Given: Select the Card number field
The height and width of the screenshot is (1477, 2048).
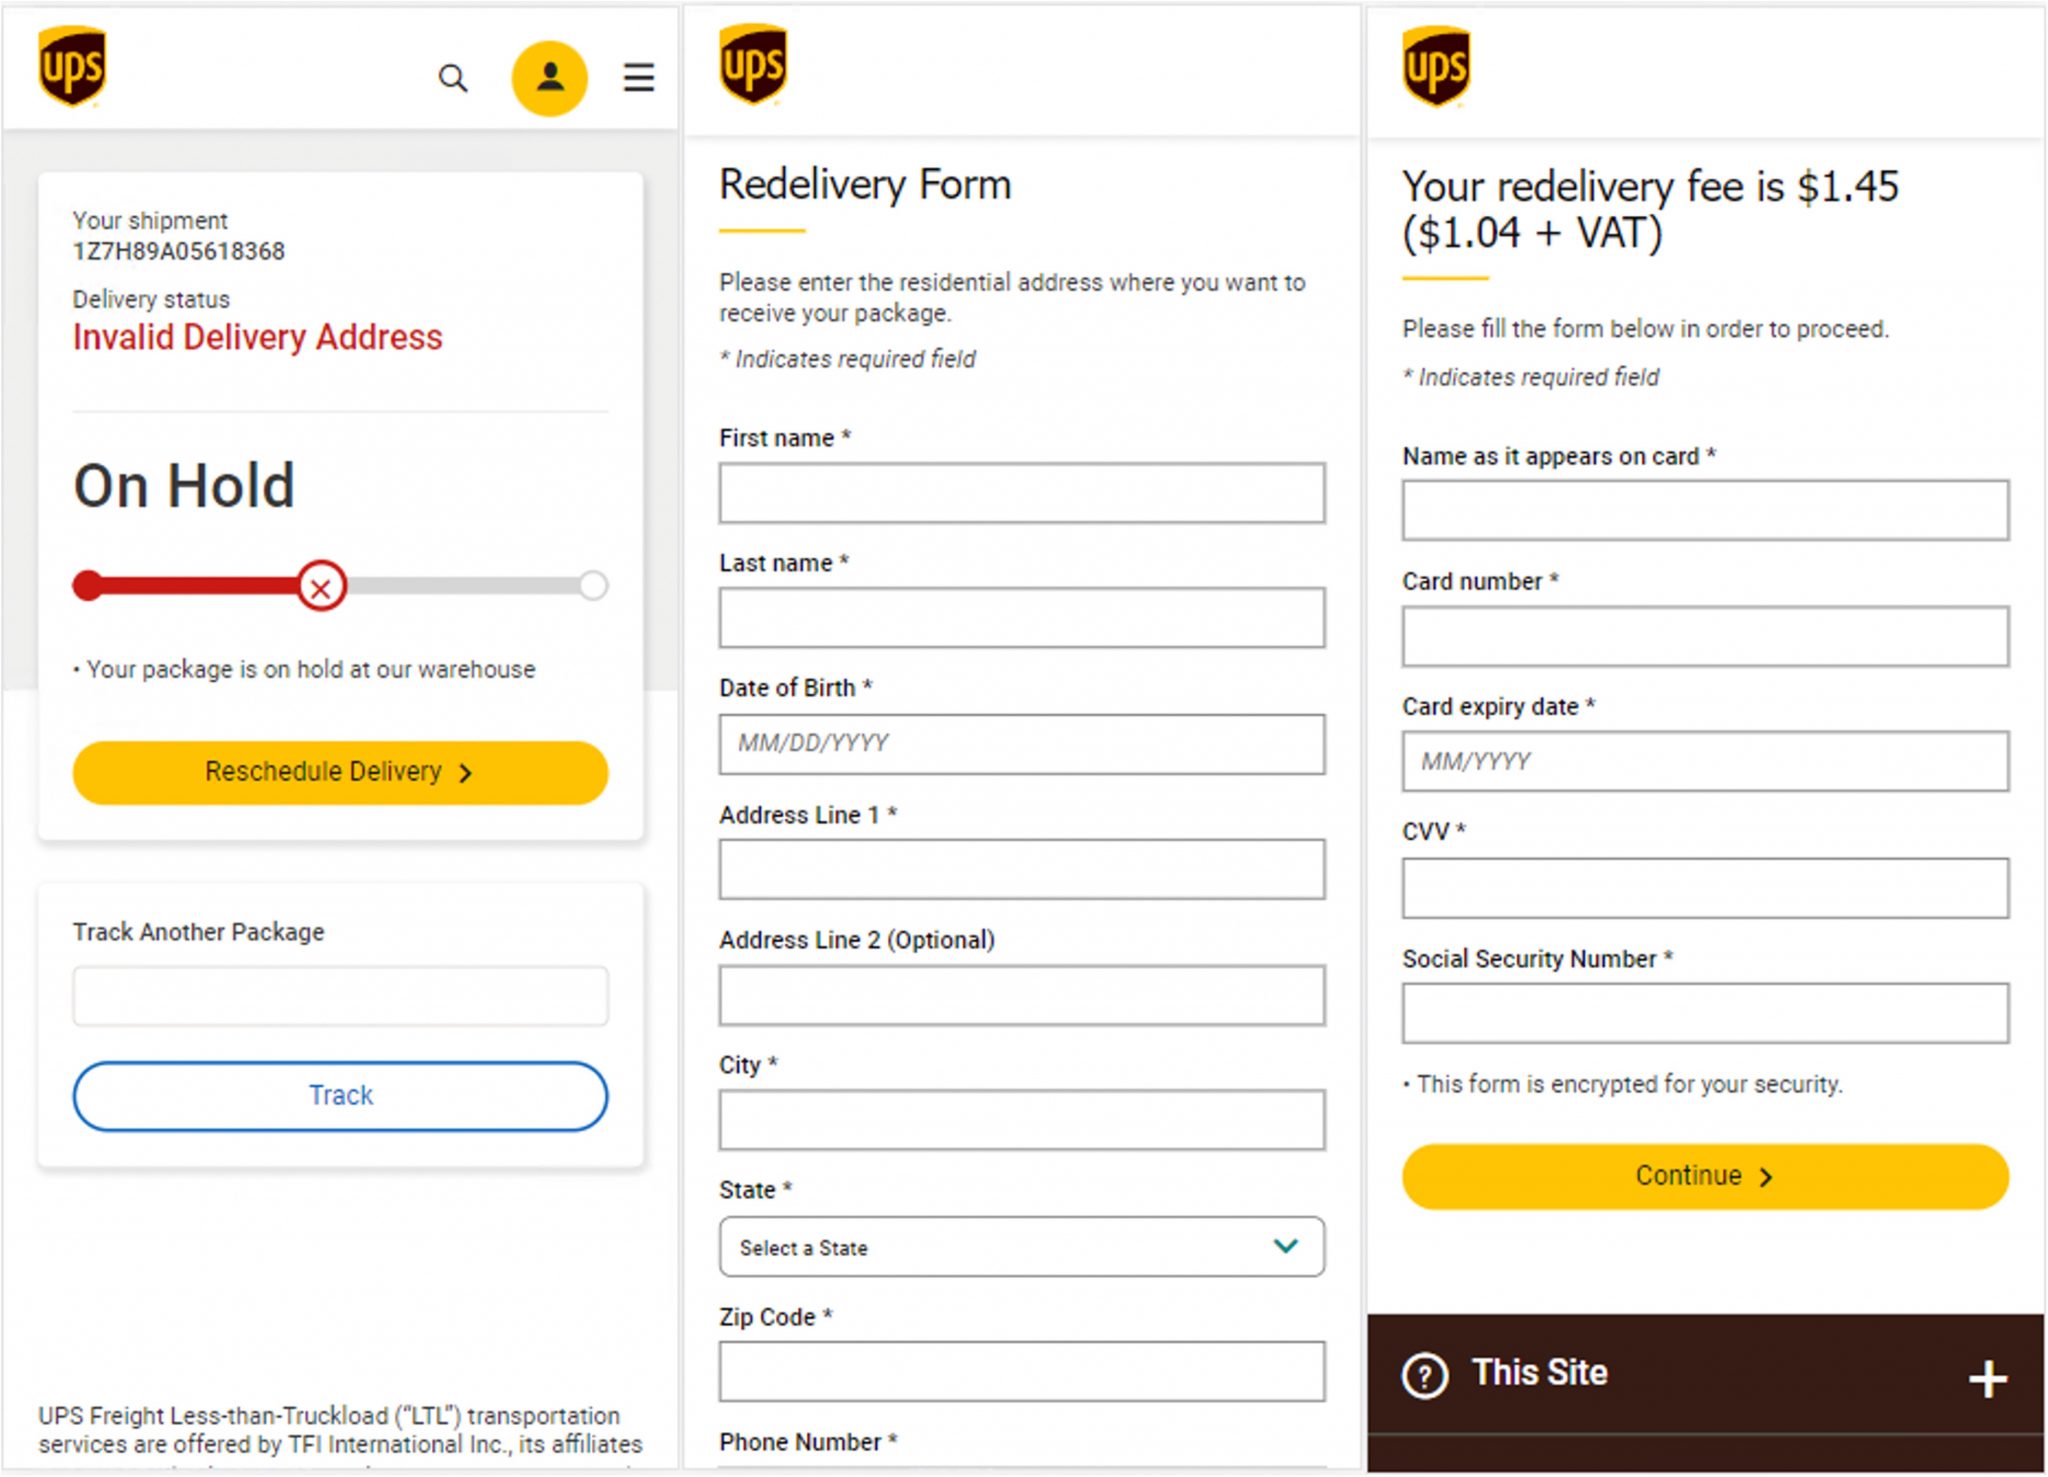Looking at the screenshot, I should (1705, 636).
